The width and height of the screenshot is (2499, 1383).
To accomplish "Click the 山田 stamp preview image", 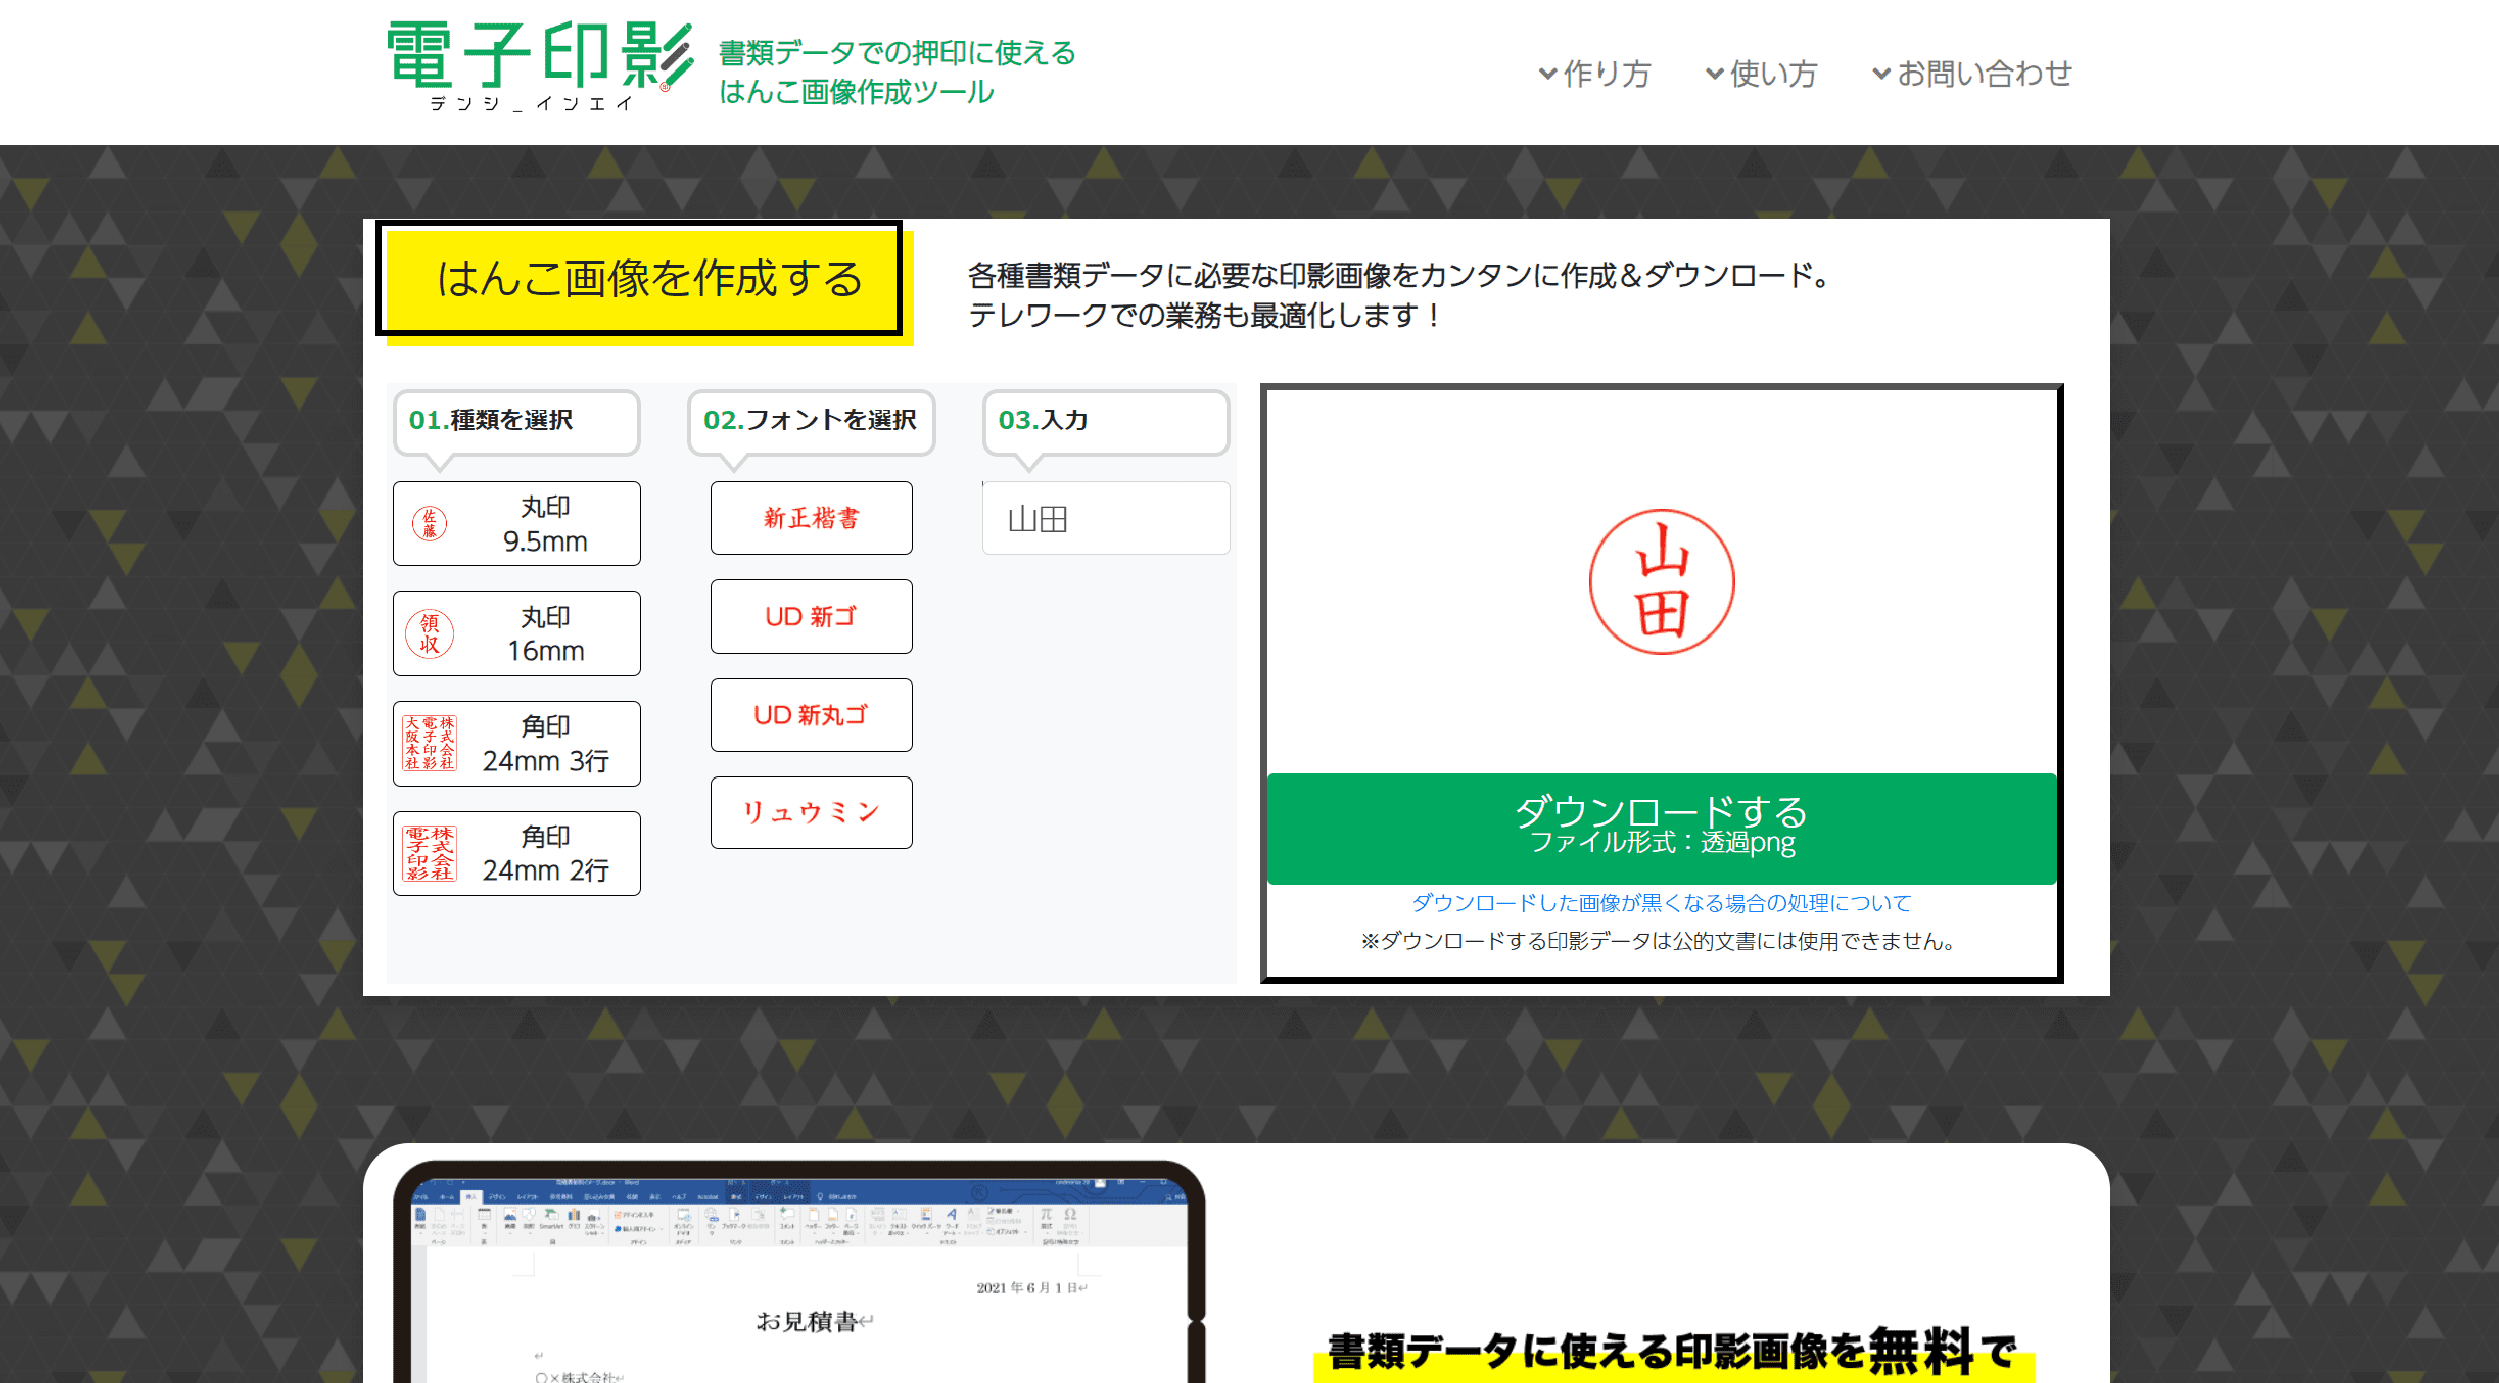I will [x=1662, y=582].
